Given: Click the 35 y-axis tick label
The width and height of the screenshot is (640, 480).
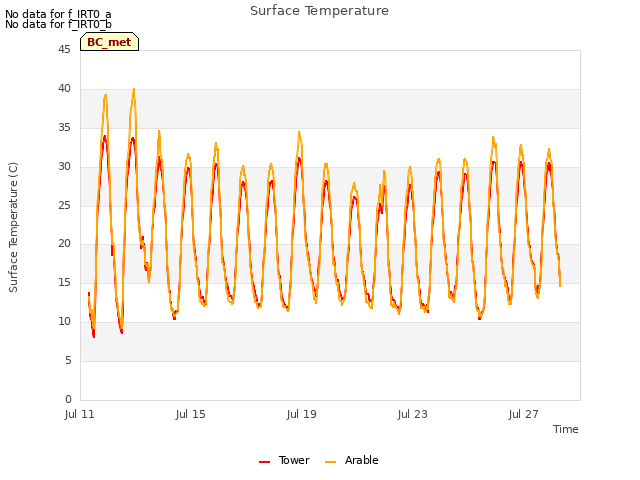Looking at the screenshot, I should click(x=64, y=127).
